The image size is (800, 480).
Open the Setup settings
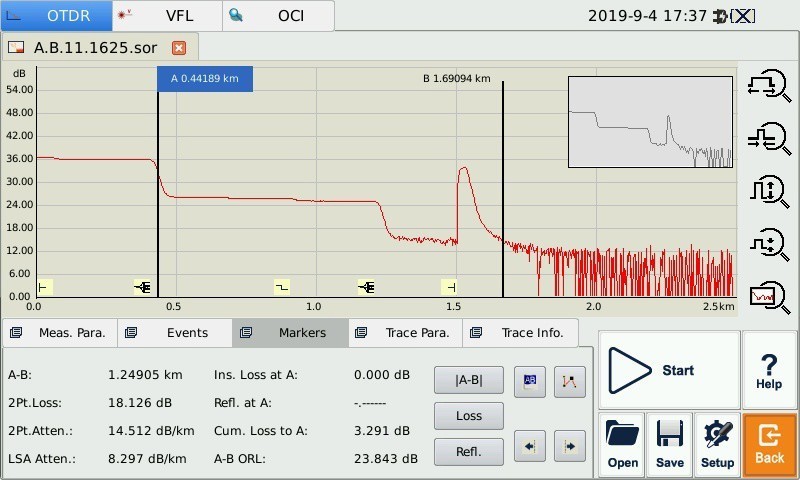click(717, 444)
